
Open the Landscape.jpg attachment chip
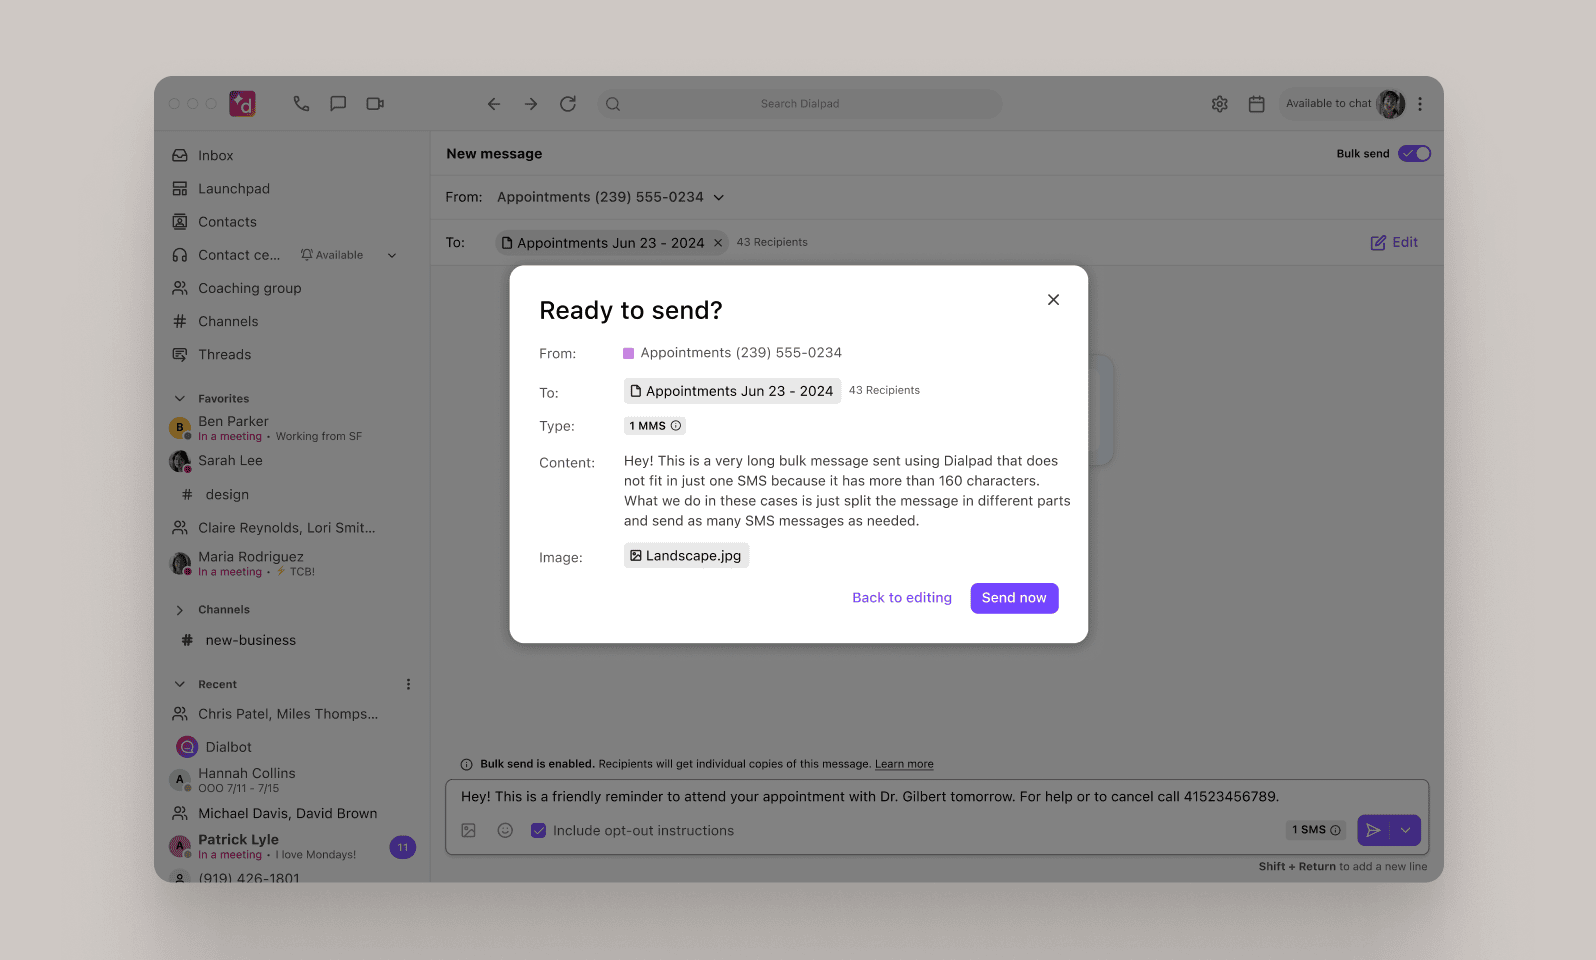[686, 556]
